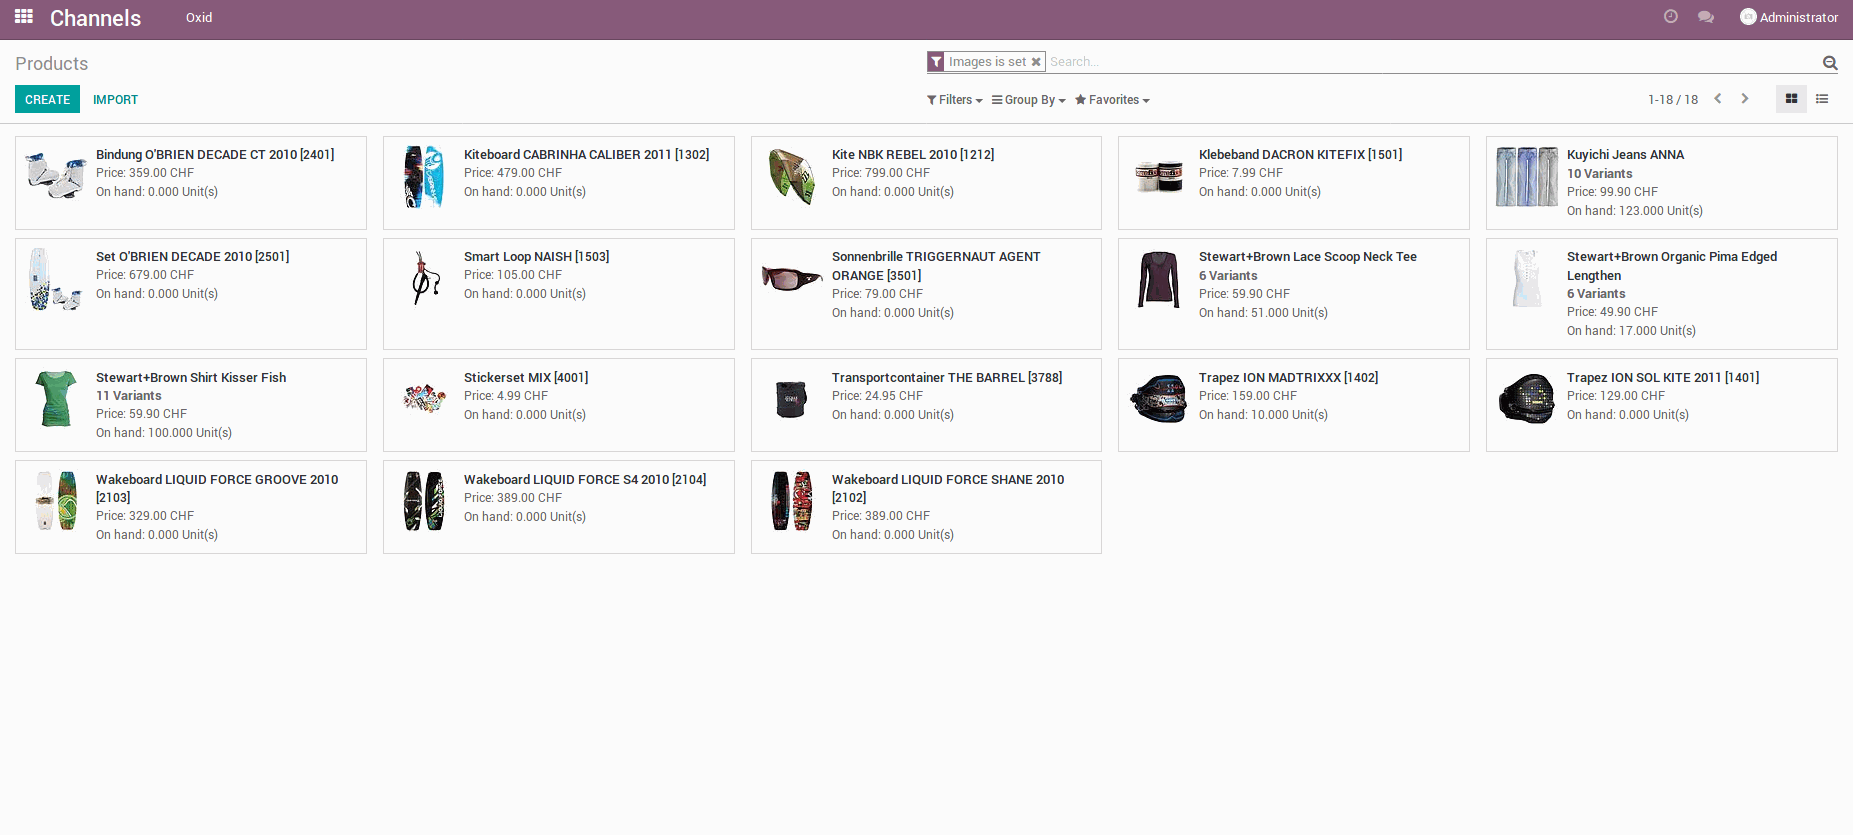The image size is (1853, 835).
Task: Click the filter funnel icon in facet
Action: tap(936, 62)
